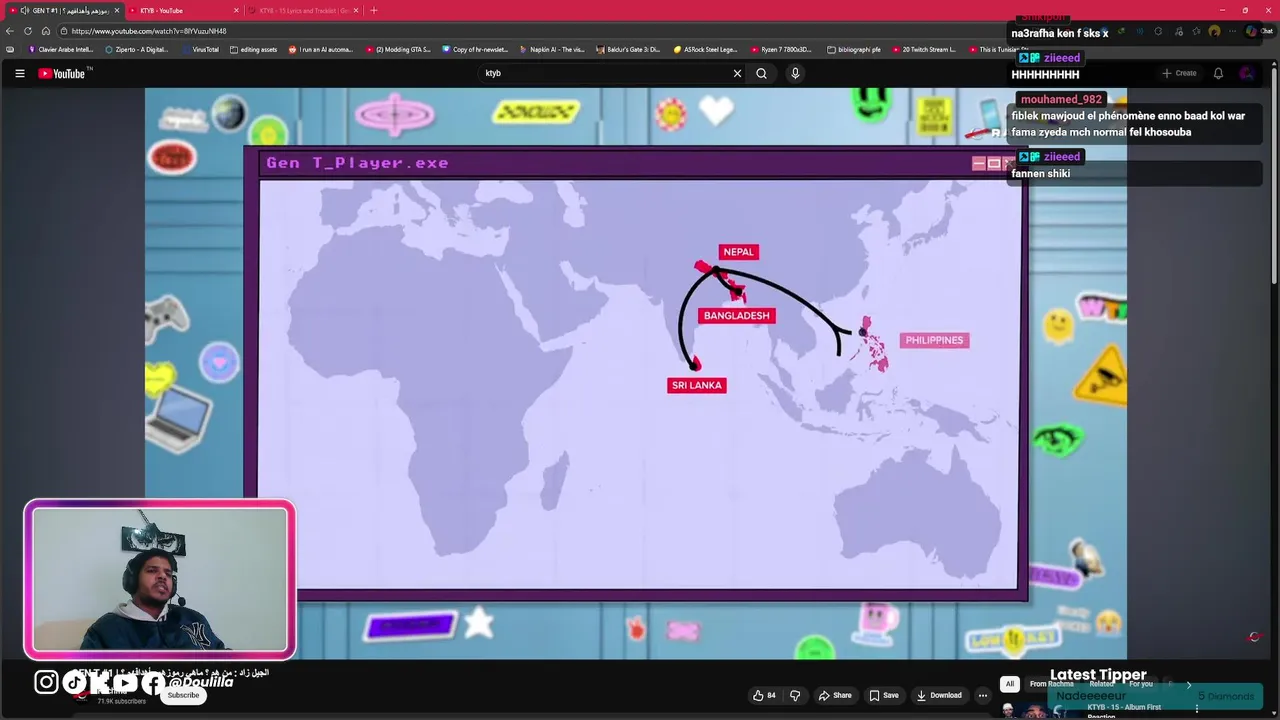Screen dimensions: 1280x720
Task: Open the YouTube hamburger guide menu
Action: (x=19, y=73)
